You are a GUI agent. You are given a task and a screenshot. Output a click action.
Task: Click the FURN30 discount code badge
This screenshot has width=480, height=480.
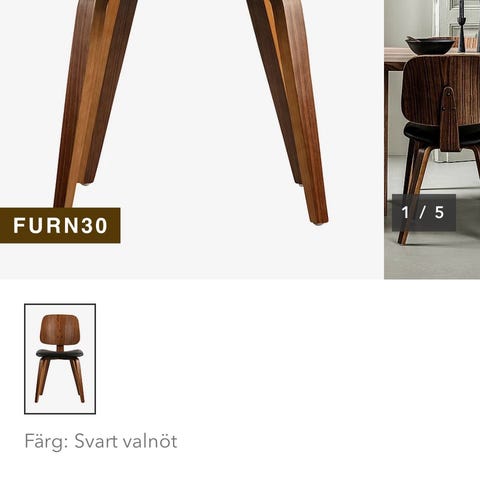60,225
